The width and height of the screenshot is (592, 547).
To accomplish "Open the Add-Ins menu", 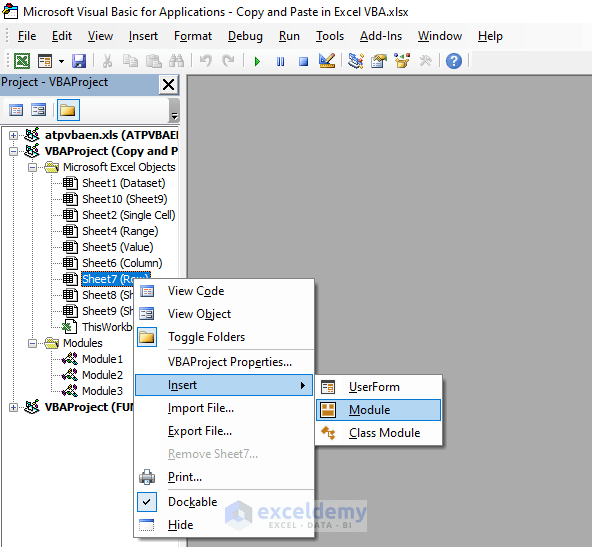I will coord(381,36).
